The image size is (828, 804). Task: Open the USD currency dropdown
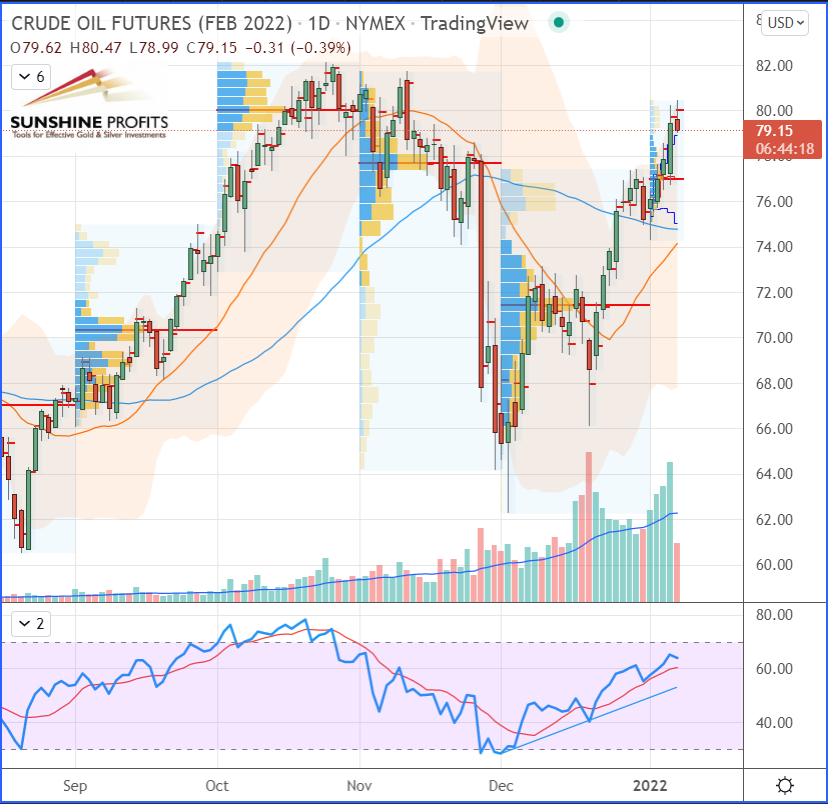point(785,23)
